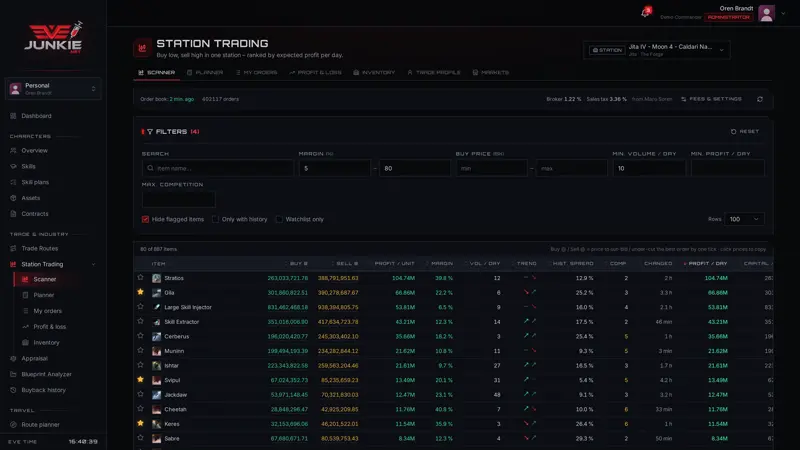Open the Inventory tab
This screenshot has width=800, height=450.
[x=374, y=72]
